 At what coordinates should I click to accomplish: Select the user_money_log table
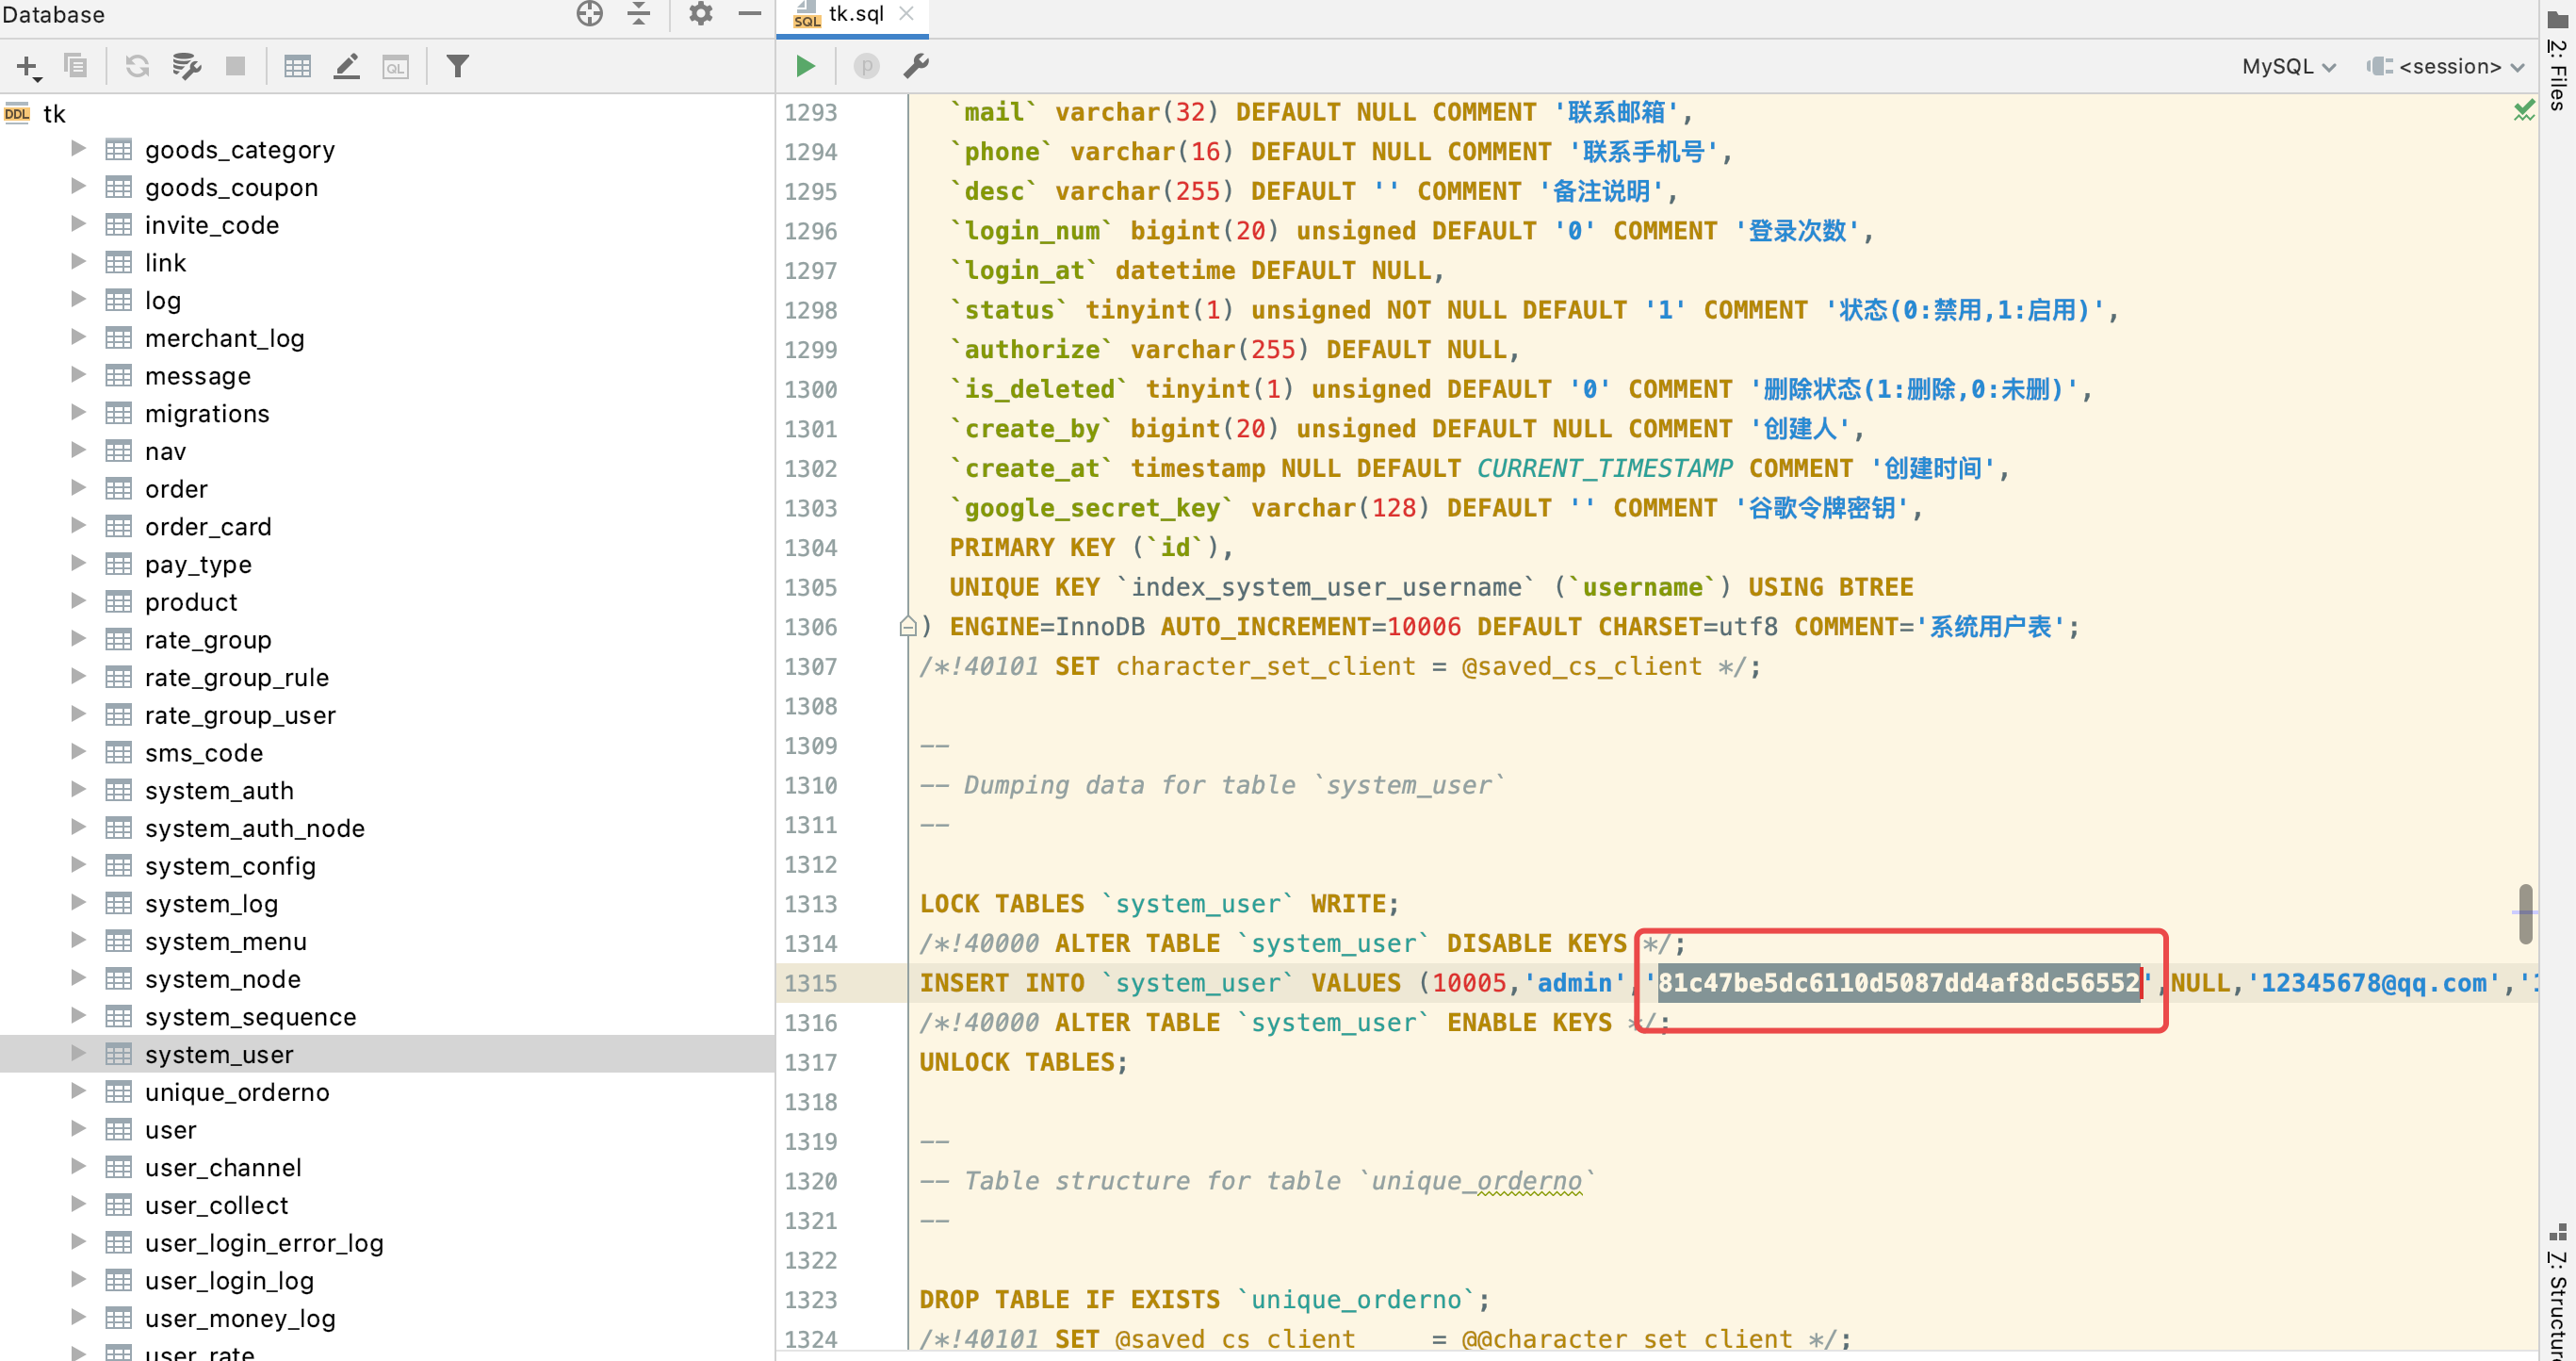240,1318
